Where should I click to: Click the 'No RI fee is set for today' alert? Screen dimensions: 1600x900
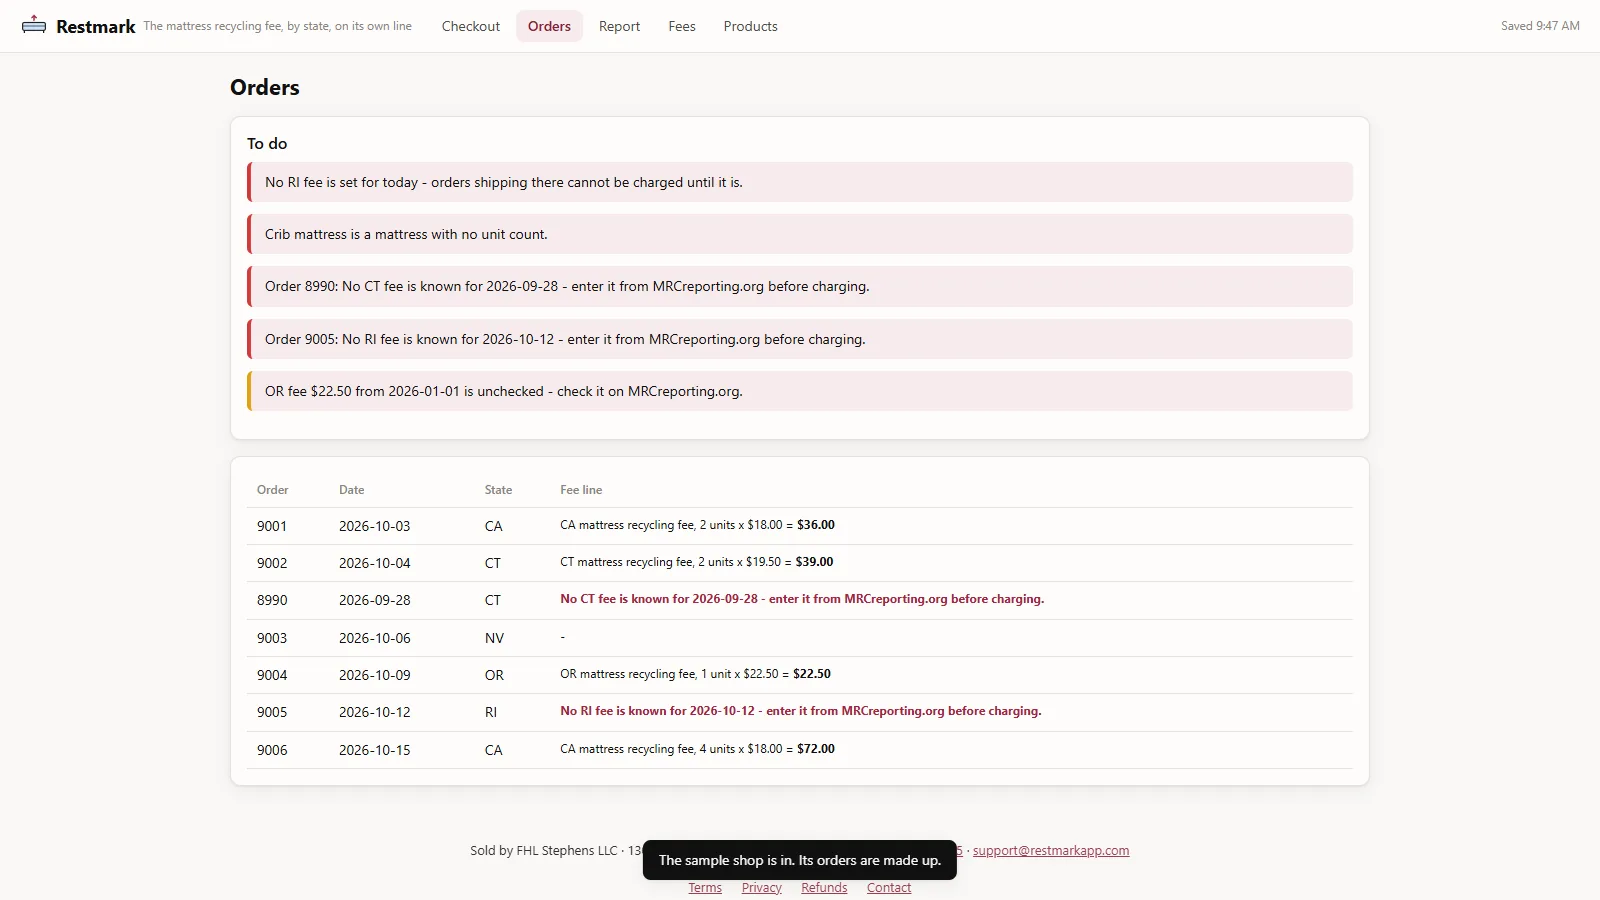pos(800,182)
